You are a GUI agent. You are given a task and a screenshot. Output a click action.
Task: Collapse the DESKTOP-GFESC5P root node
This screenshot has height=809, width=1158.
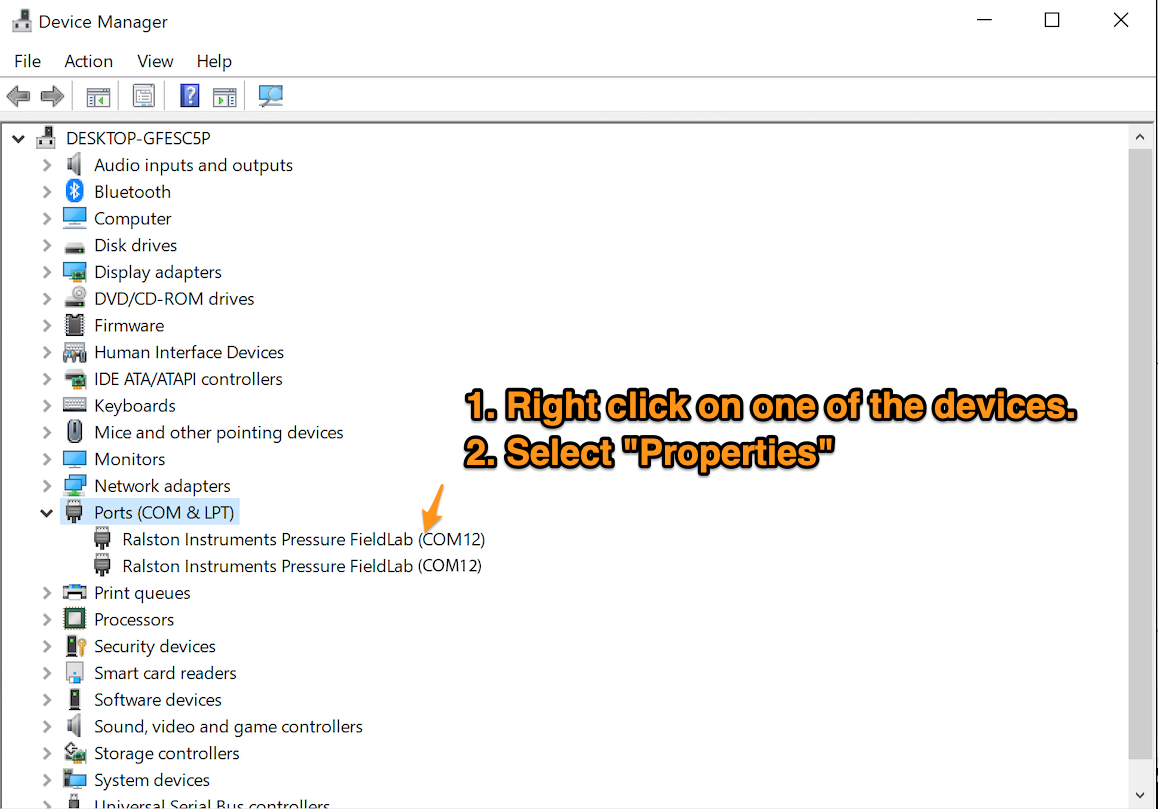pyautogui.click(x=18, y=138)
